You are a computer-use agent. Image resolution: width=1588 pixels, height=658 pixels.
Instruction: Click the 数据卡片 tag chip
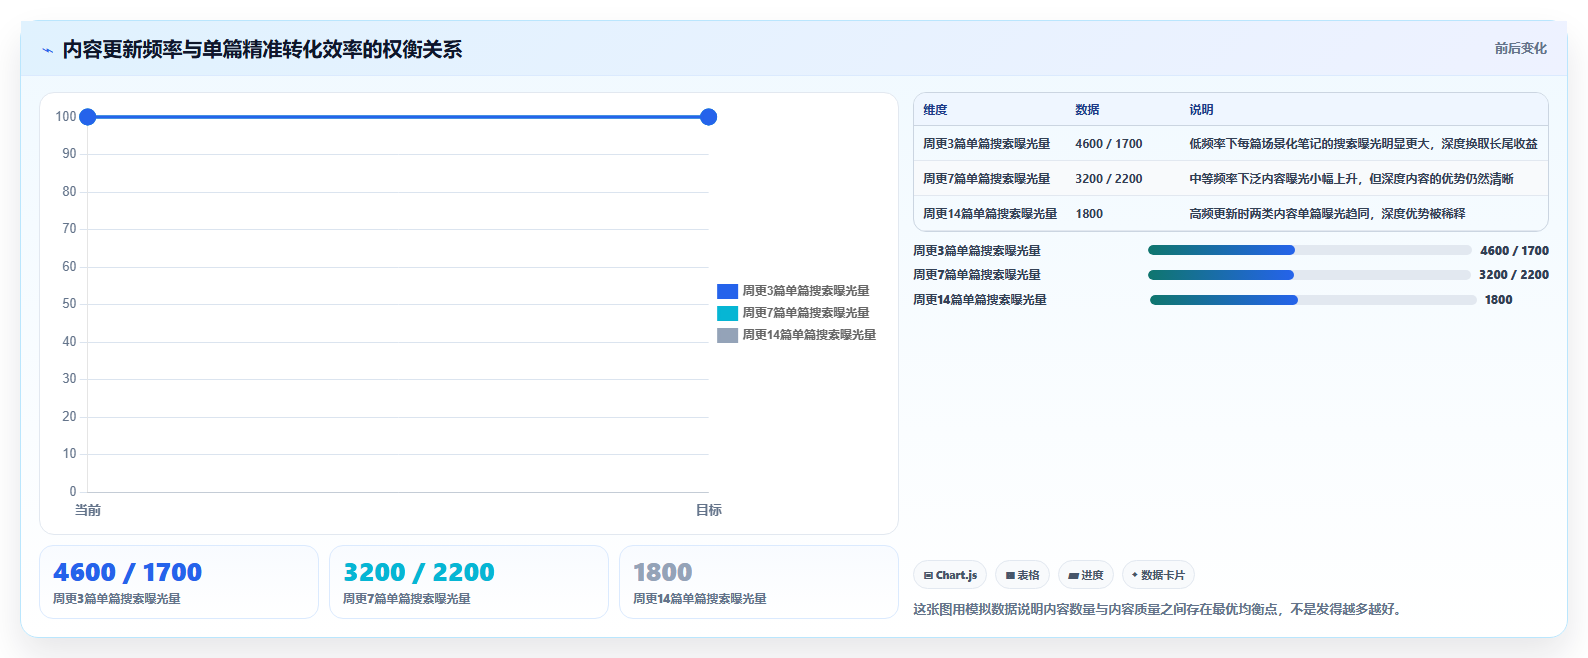pos(1158,575)
